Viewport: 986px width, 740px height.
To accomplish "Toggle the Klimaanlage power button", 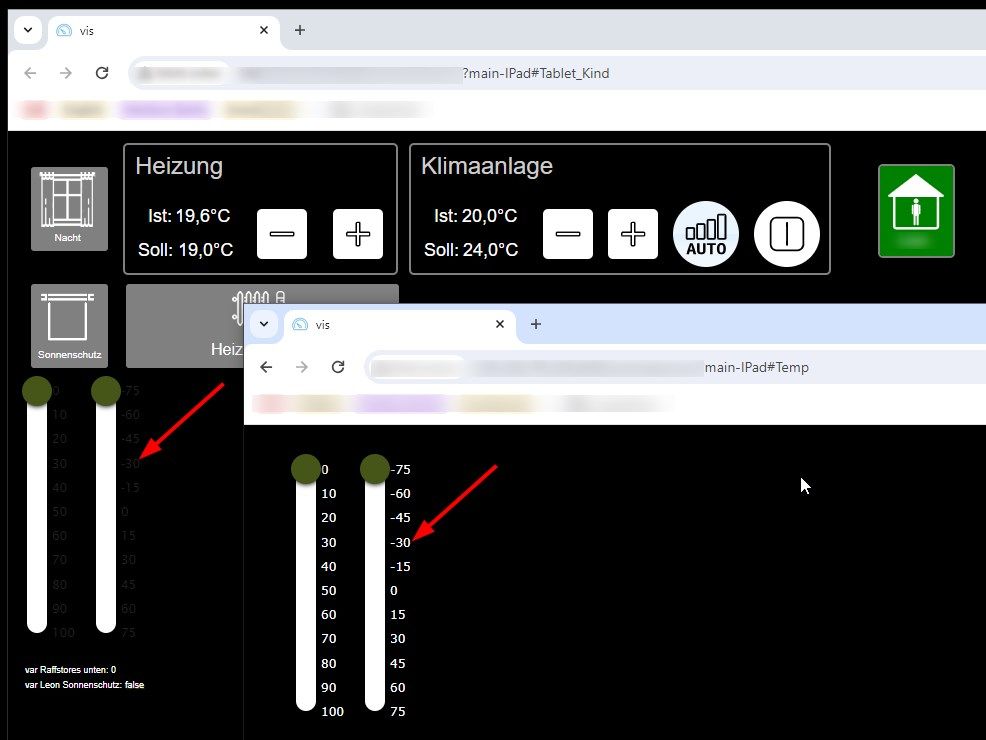I will click(x=786, y=234).
